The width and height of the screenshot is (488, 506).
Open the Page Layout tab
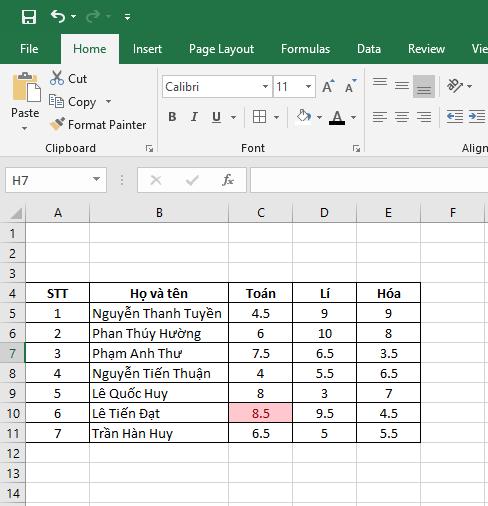221,49
